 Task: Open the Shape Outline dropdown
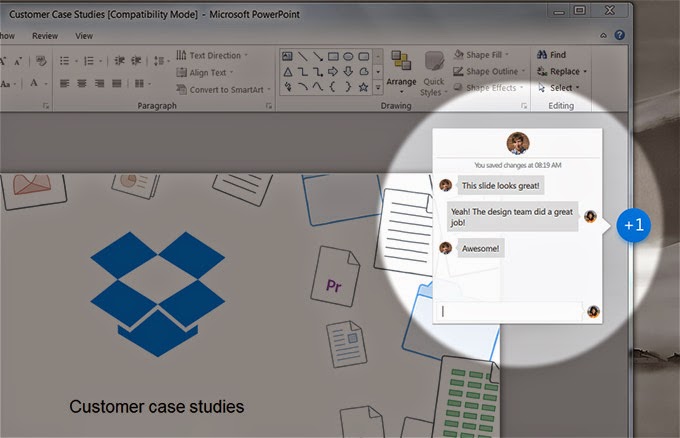(x=489, y=71)
